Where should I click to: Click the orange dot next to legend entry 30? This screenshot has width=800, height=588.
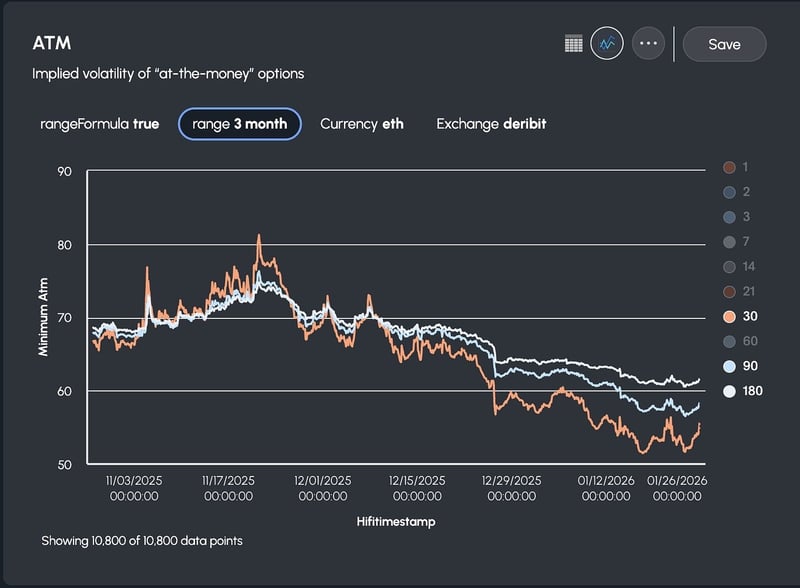pos(729,318)
